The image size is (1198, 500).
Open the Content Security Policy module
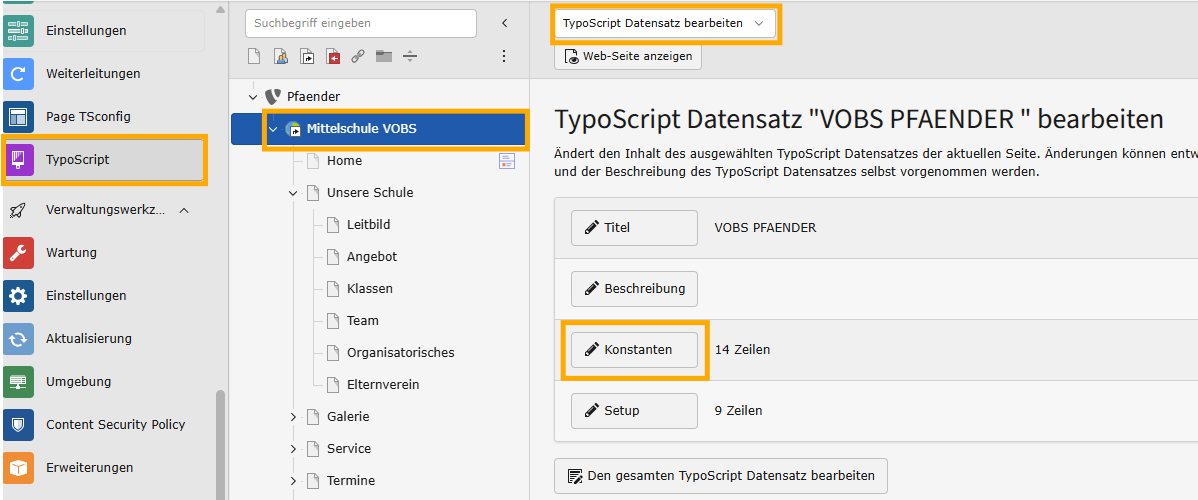[x=115, y=425]
